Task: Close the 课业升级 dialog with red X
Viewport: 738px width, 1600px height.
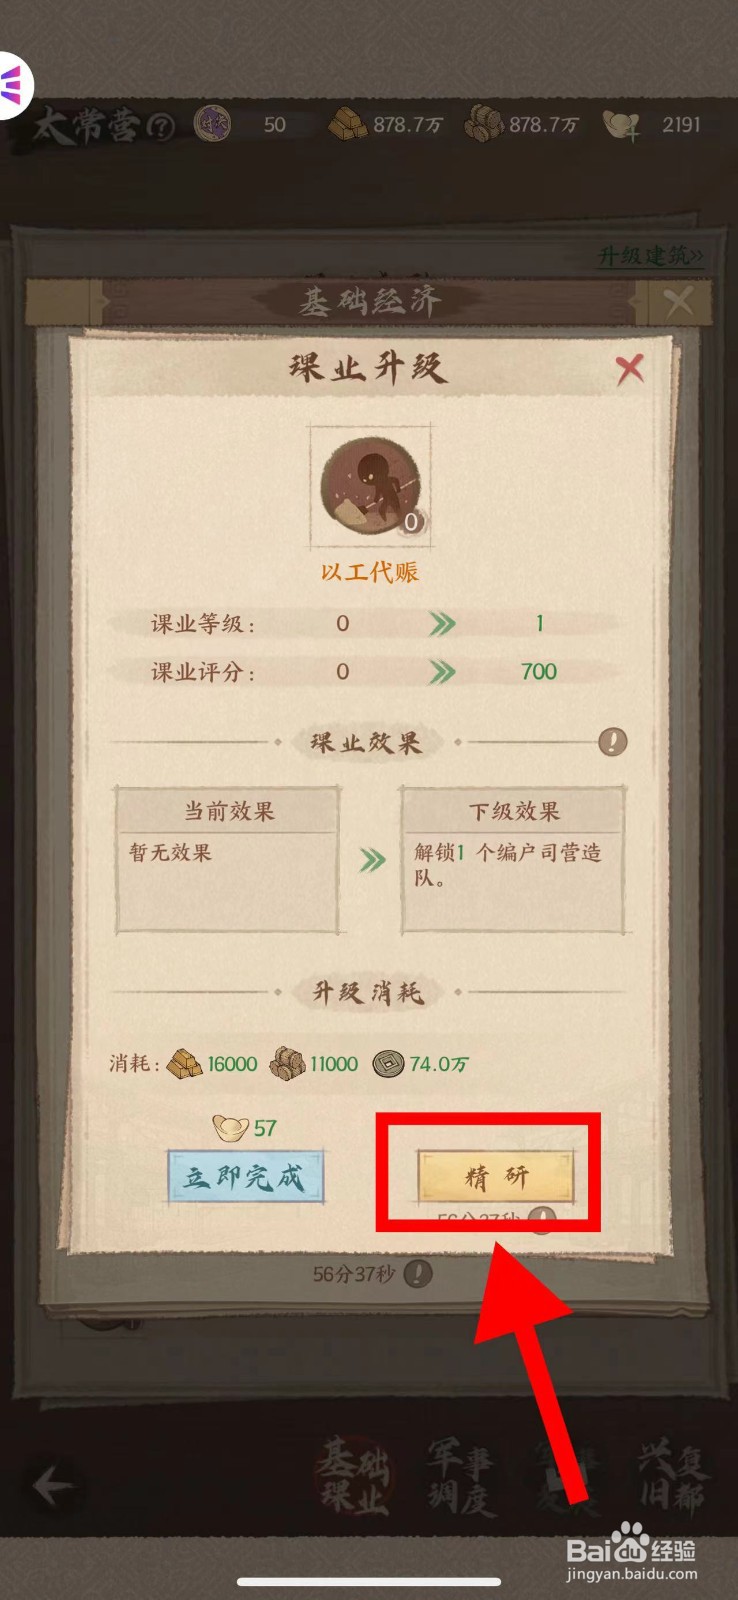Action: 630,369
